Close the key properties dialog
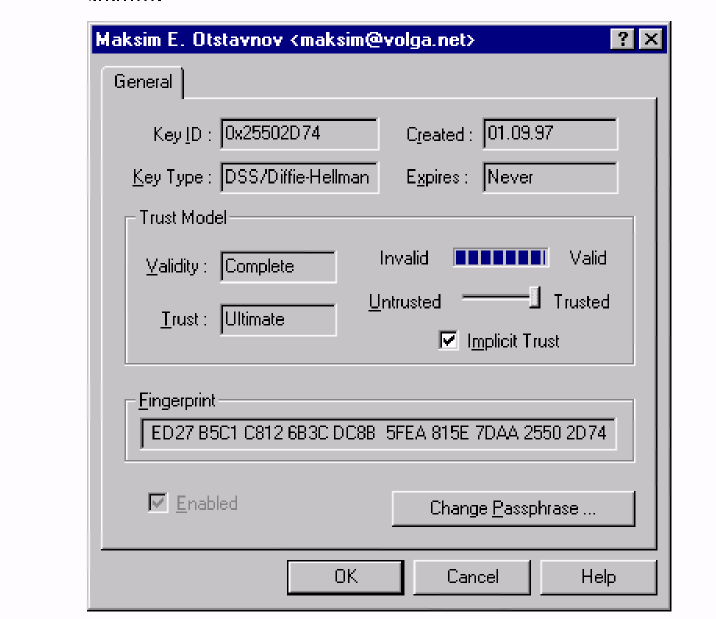 click(x=651, y=39)
